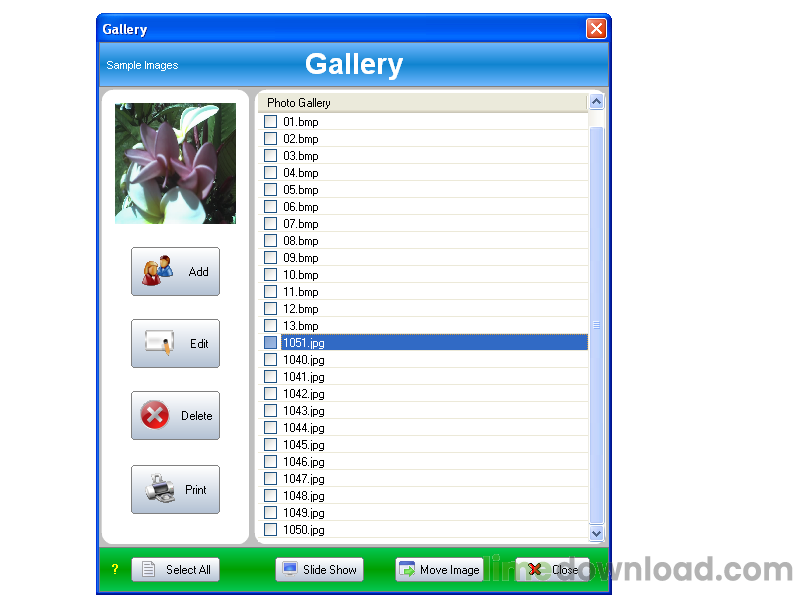
Task: Click the yellow question mark help icon
Action: point(115,569)
